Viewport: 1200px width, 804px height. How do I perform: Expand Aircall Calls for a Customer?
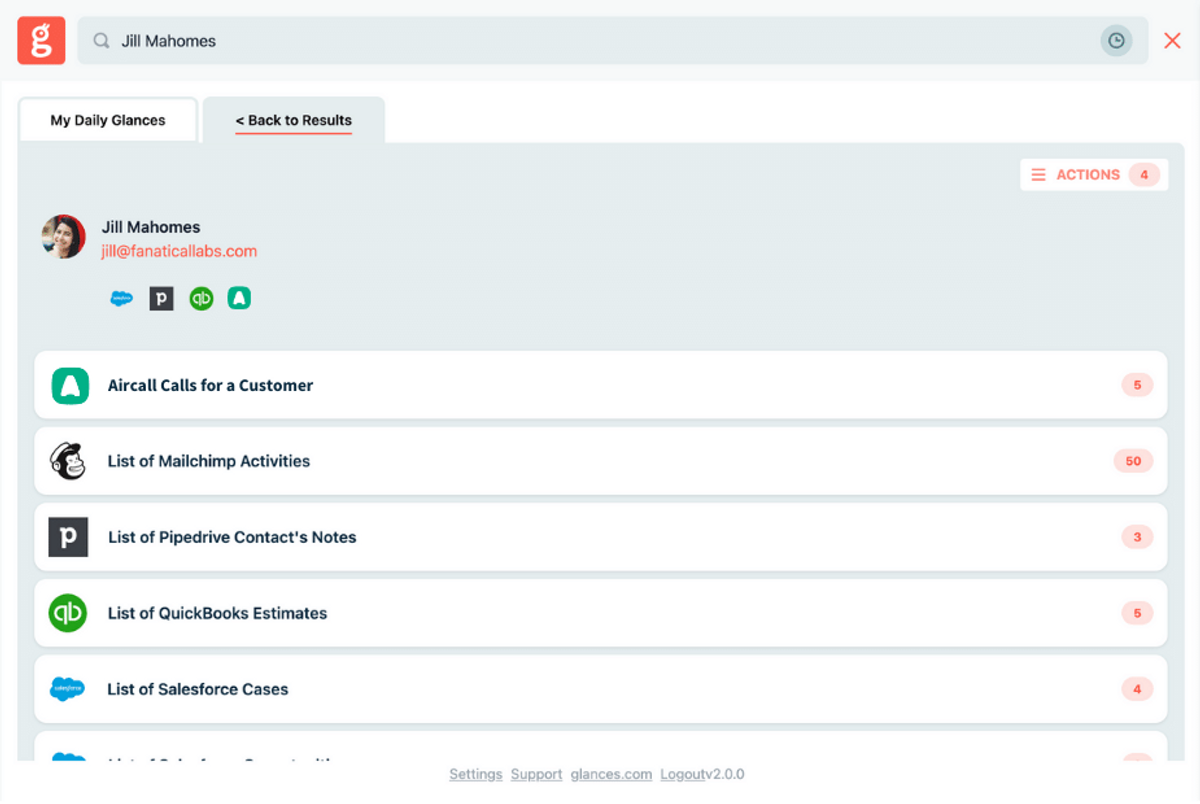(600, 385)
